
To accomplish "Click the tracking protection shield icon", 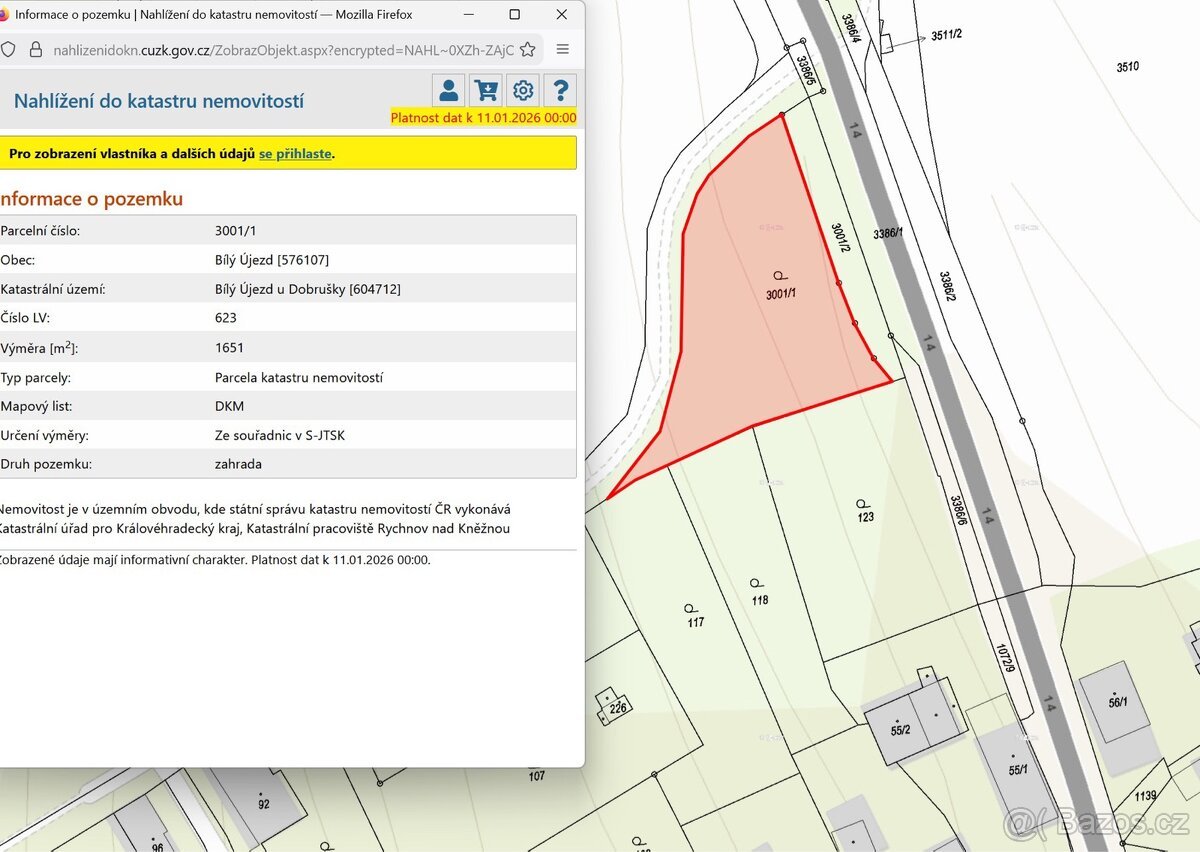I will click(8, 49).
